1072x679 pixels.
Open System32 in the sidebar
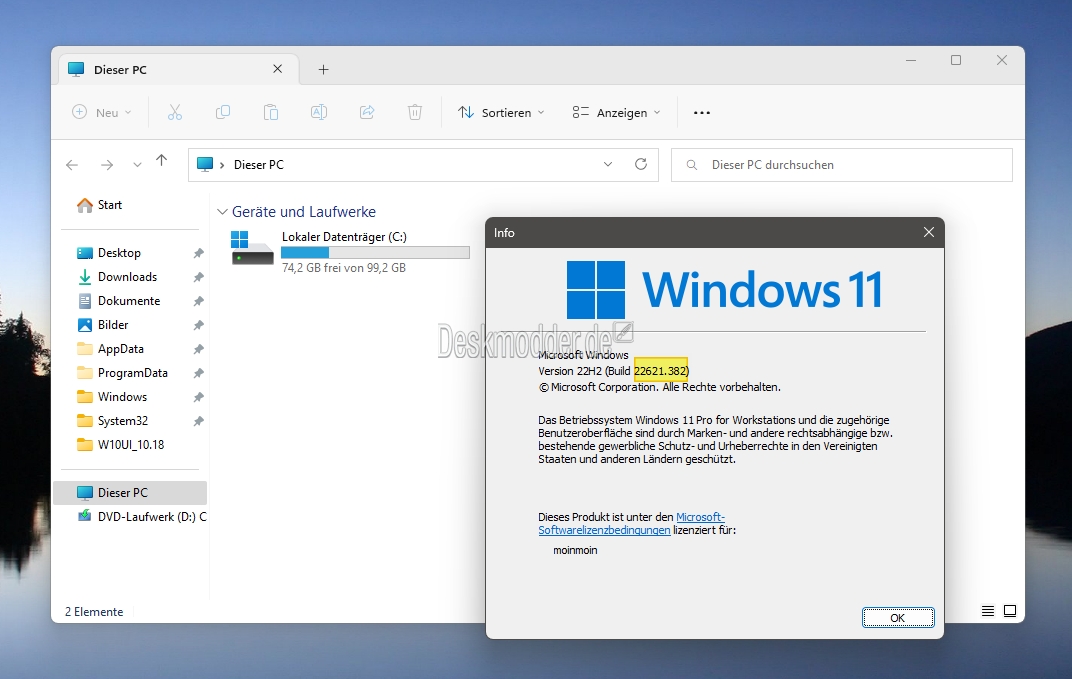(122, 421)
